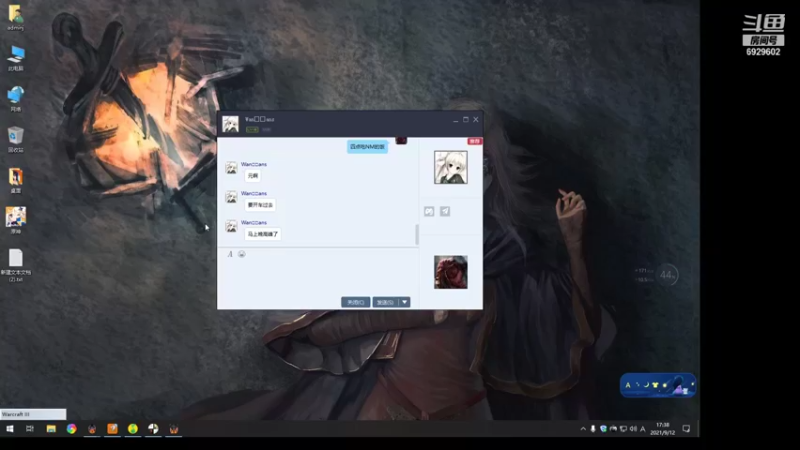Viewport: 800px width, 450px height.
Task: Click the blue outgoing message bubble
Action: point(367,147)
